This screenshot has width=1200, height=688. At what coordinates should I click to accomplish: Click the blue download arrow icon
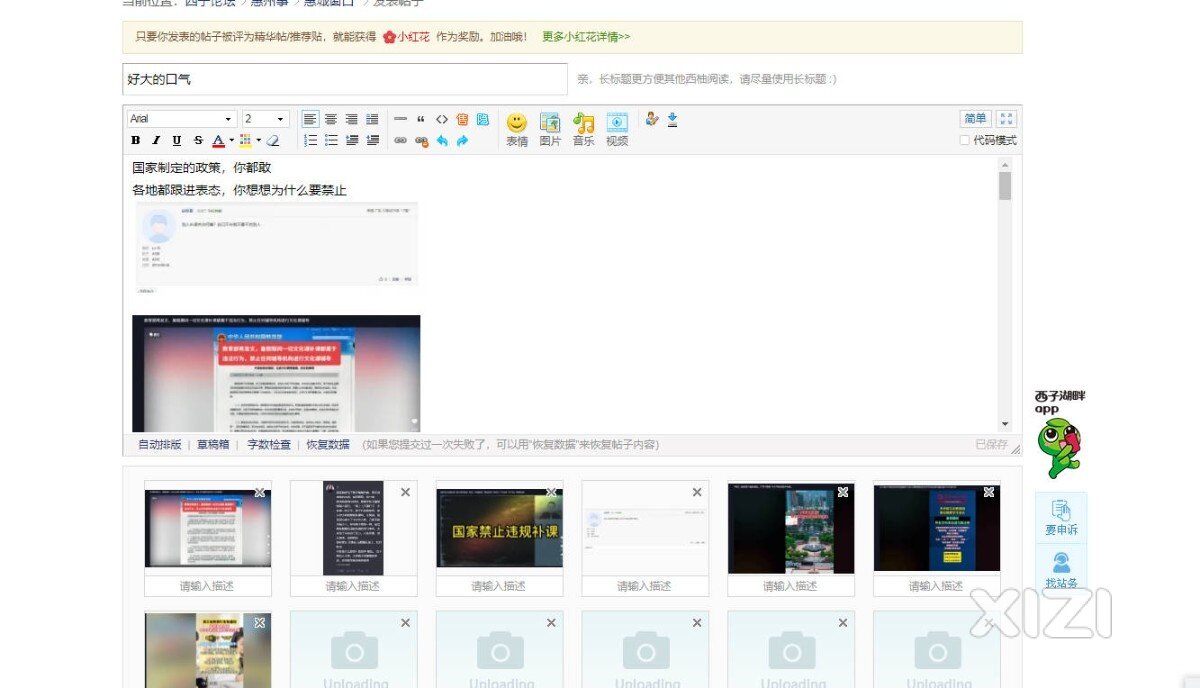click(x=673, y=119)
